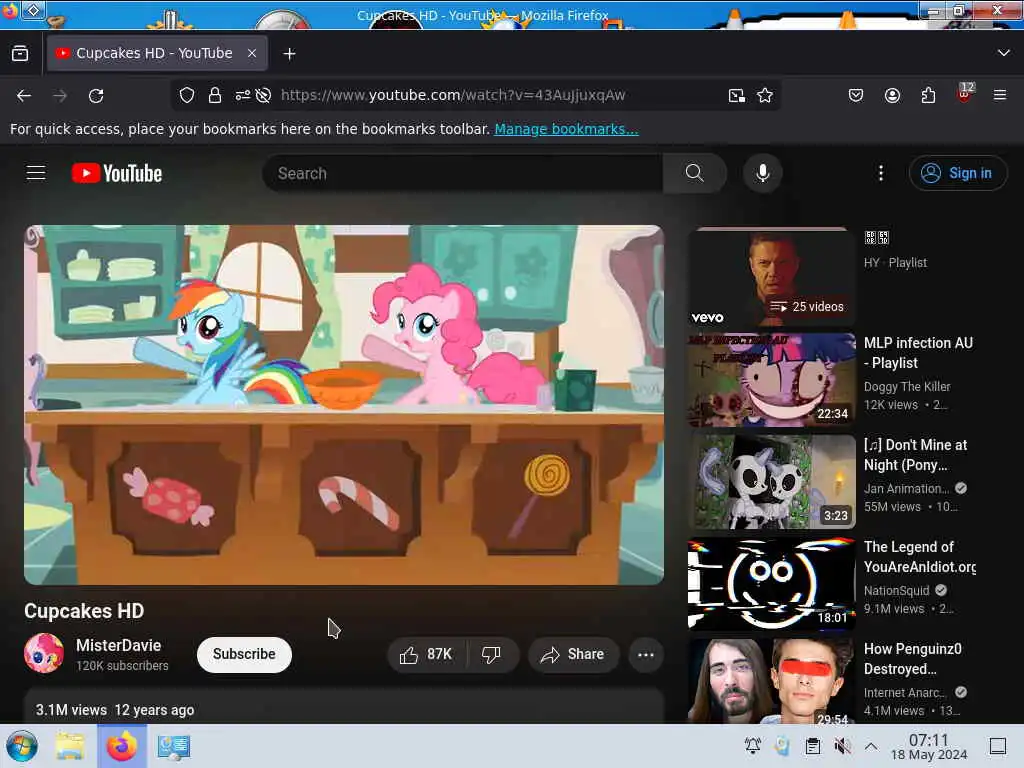Open more actions ellipsis under video
Image resolution: width=1024 pixels, height=768 pixels.
(646, 654)
